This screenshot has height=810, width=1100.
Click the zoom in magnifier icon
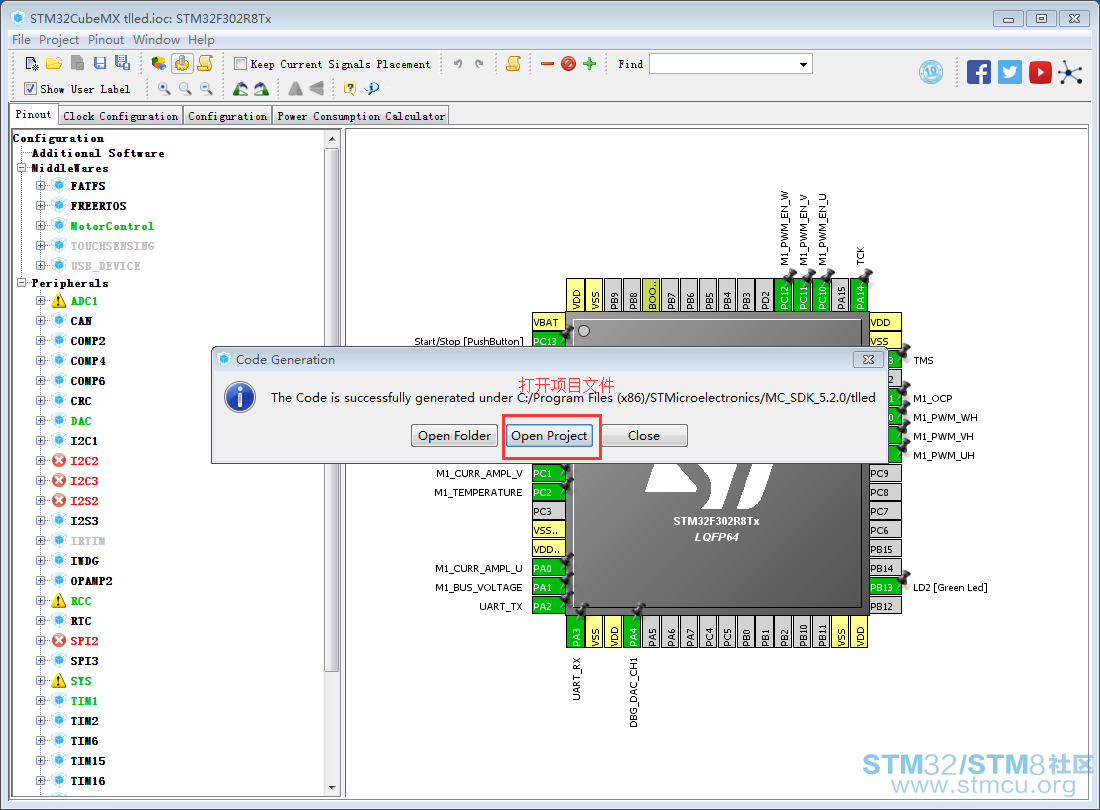click(164, 88)
